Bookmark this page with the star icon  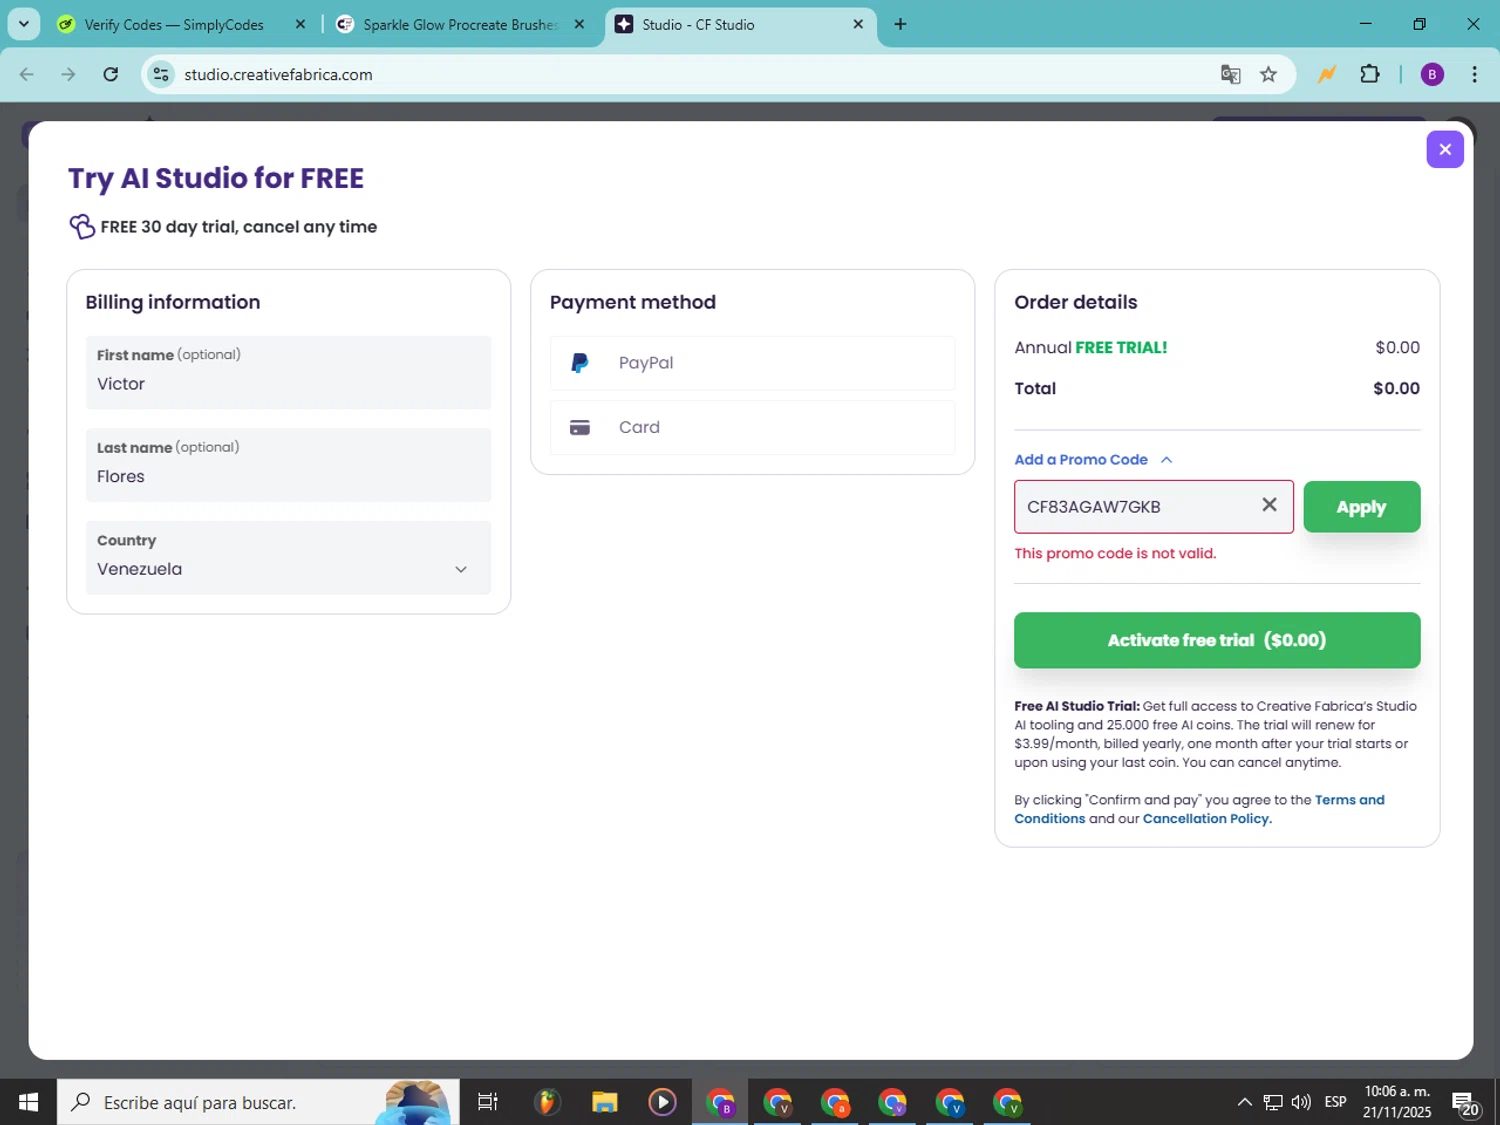pos(1269,74)
